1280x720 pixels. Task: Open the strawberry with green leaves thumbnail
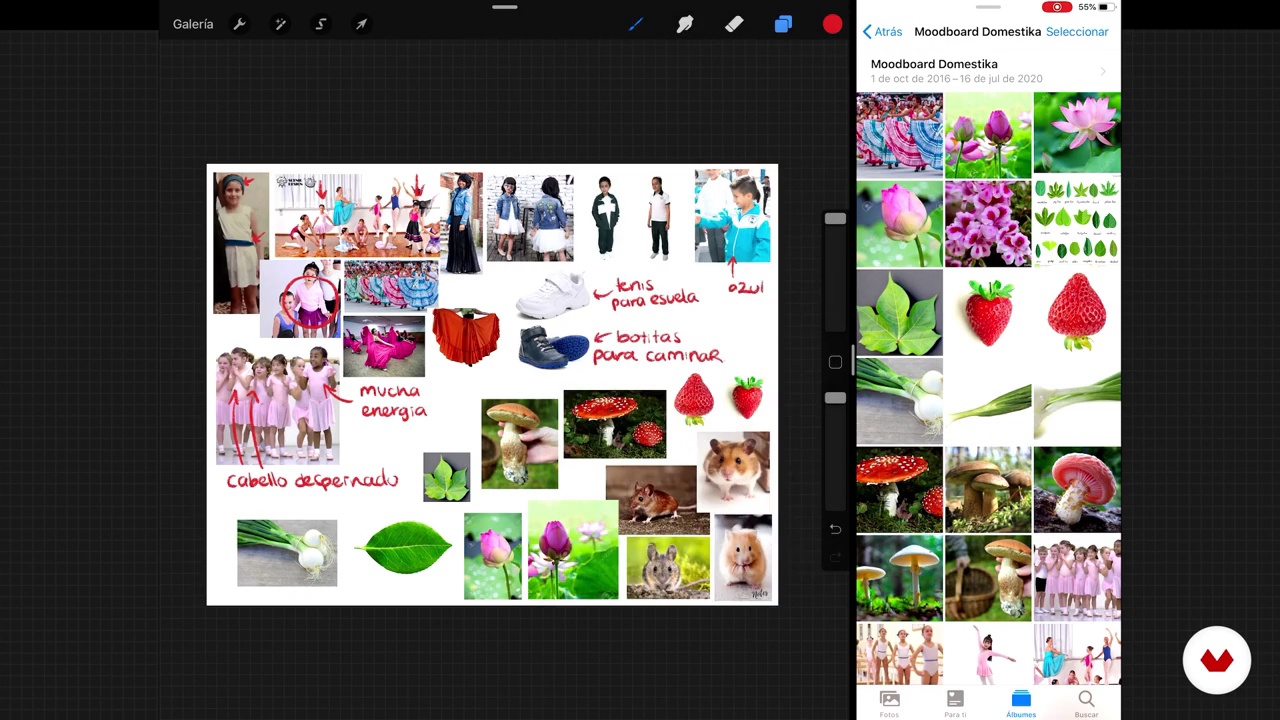(x=988, y=313)
